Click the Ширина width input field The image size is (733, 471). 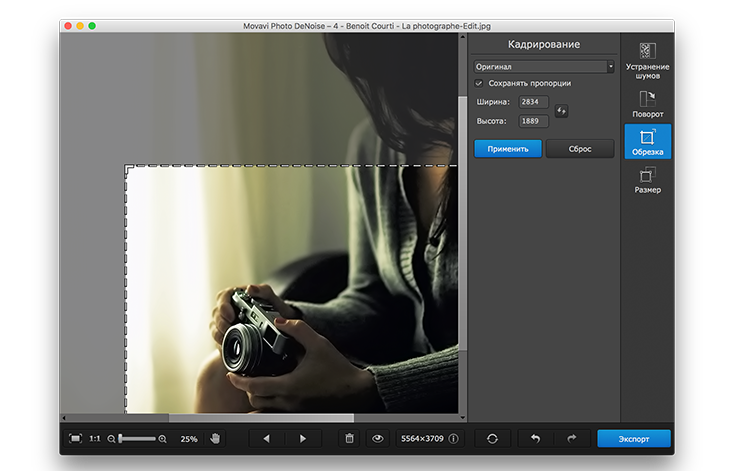coord(533,102)
